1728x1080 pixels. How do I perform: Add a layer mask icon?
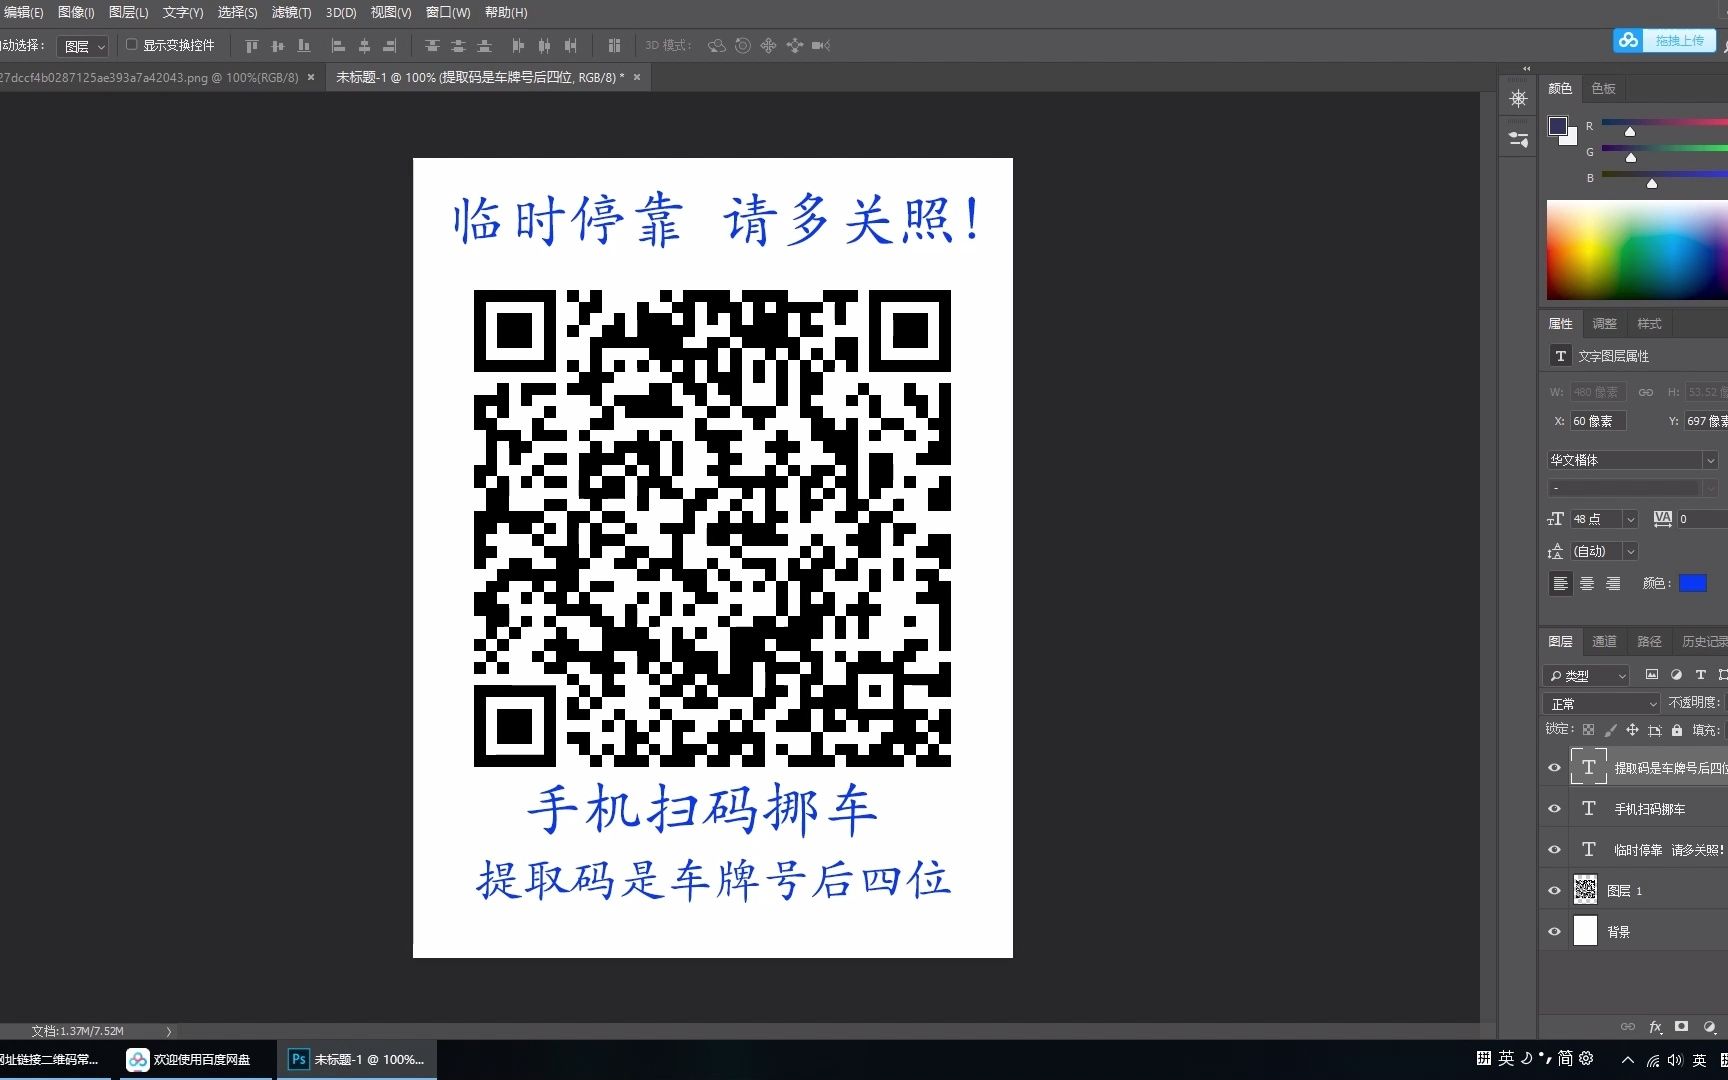pyautogui.click(x=1682, y=1027)
